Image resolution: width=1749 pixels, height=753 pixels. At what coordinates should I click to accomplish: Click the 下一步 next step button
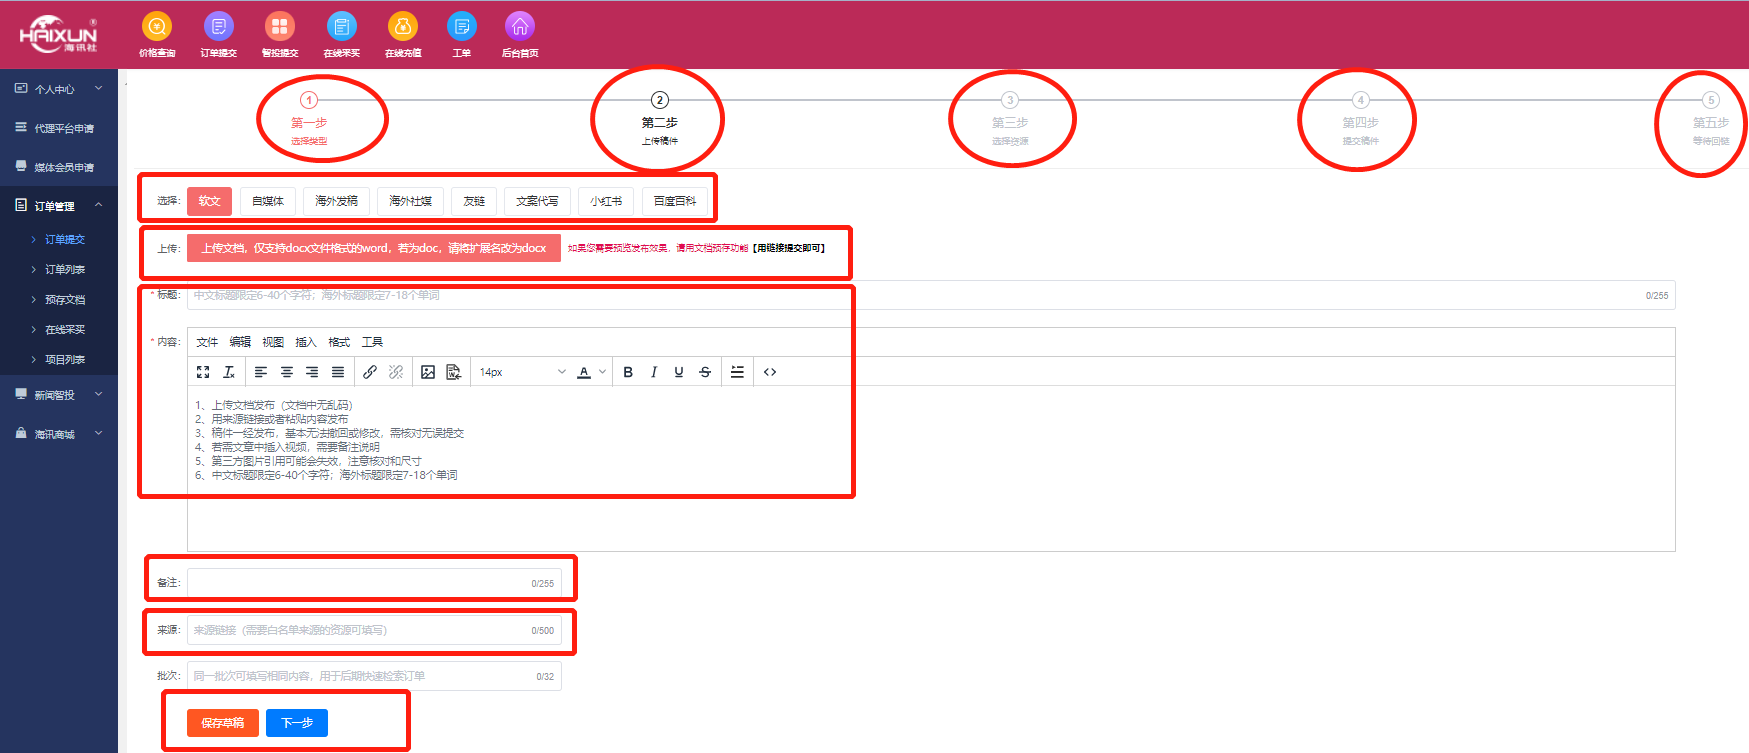point(297,723)
